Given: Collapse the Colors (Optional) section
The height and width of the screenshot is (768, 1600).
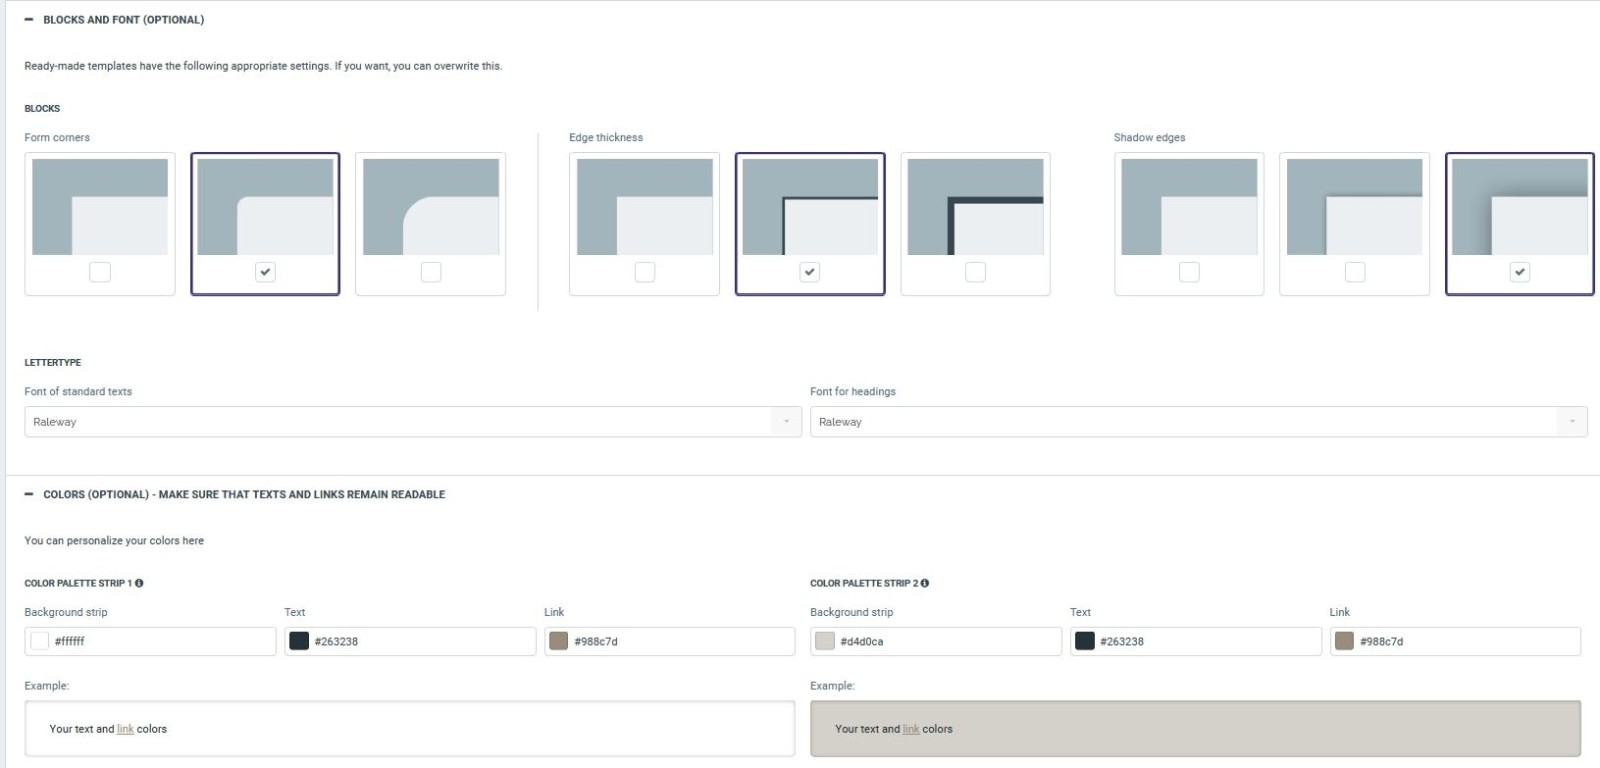Looking at the screenshot, I should [x=29, y=494].
